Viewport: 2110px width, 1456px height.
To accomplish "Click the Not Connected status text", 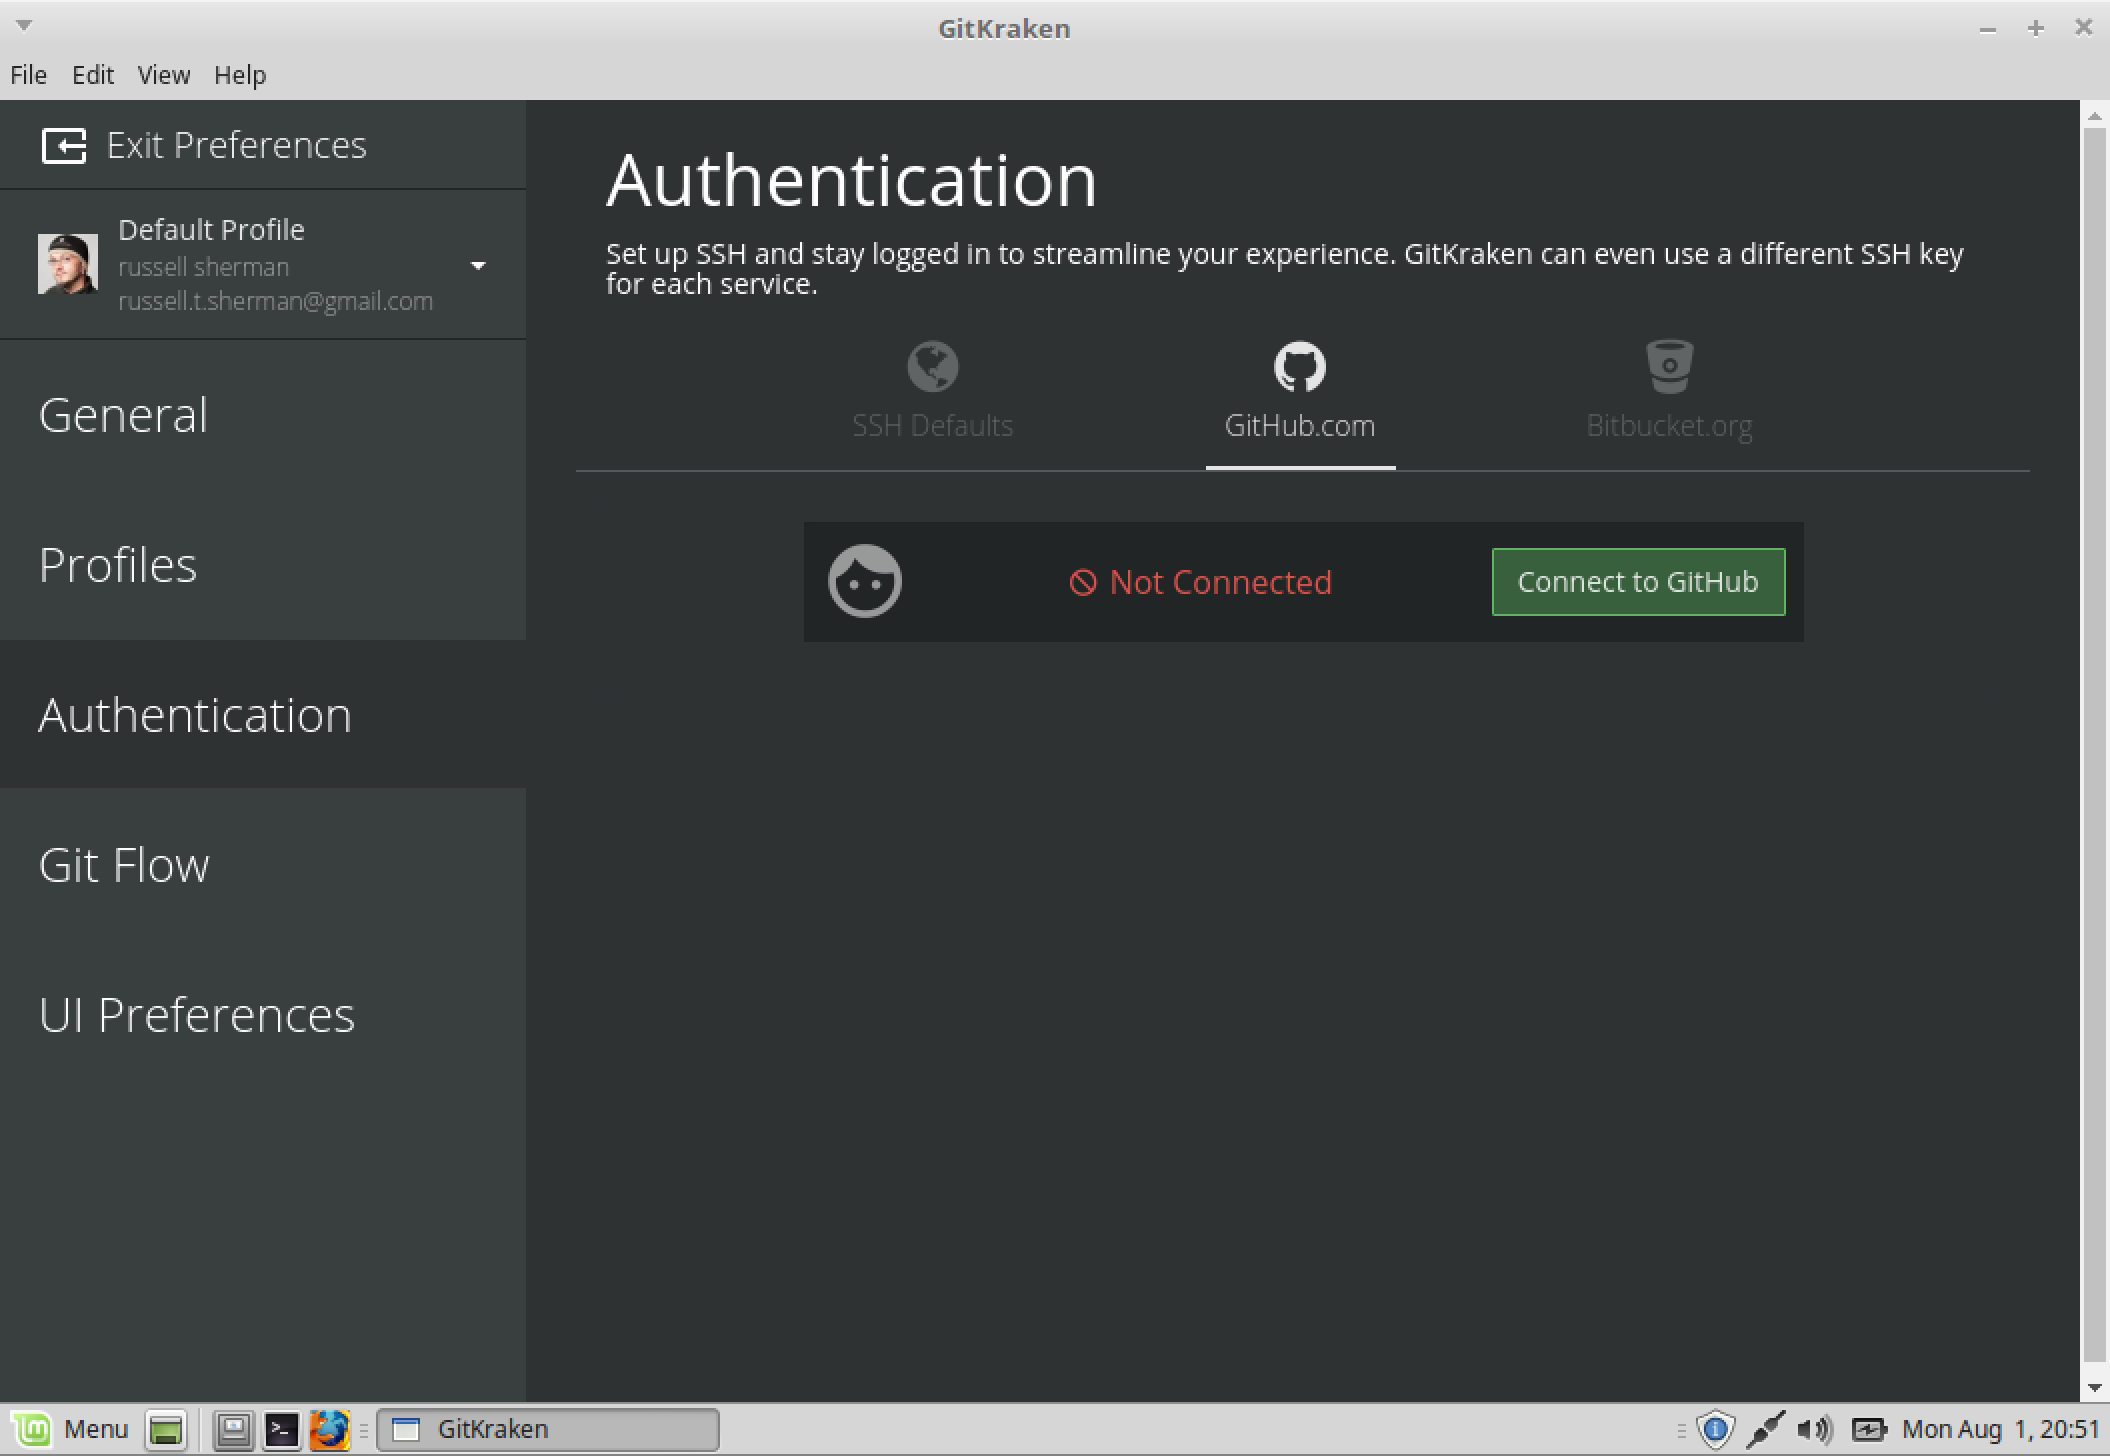I will point(1220,582).
